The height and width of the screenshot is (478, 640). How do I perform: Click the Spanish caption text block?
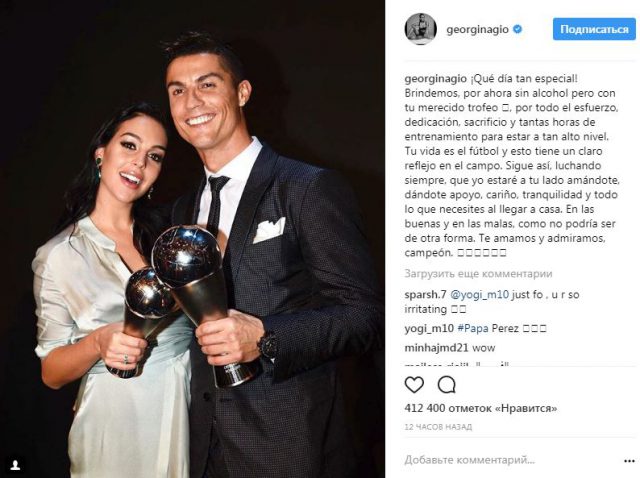coord(512,166)
